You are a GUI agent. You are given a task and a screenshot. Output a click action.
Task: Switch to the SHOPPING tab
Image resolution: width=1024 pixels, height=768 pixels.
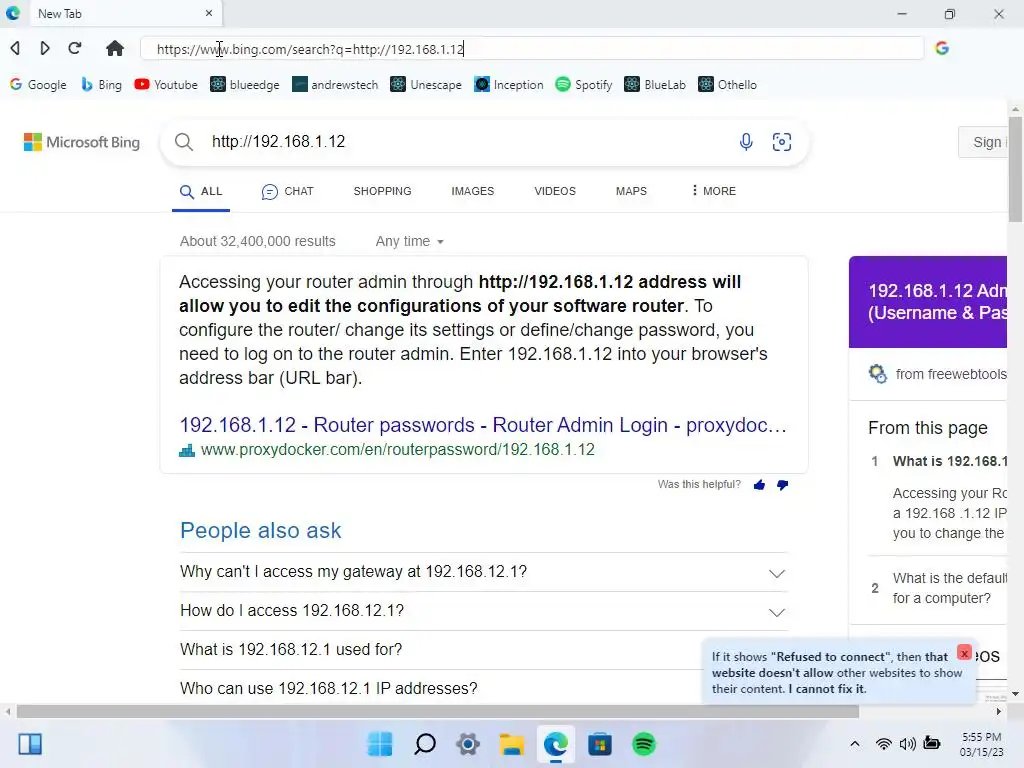pos(383,191)
